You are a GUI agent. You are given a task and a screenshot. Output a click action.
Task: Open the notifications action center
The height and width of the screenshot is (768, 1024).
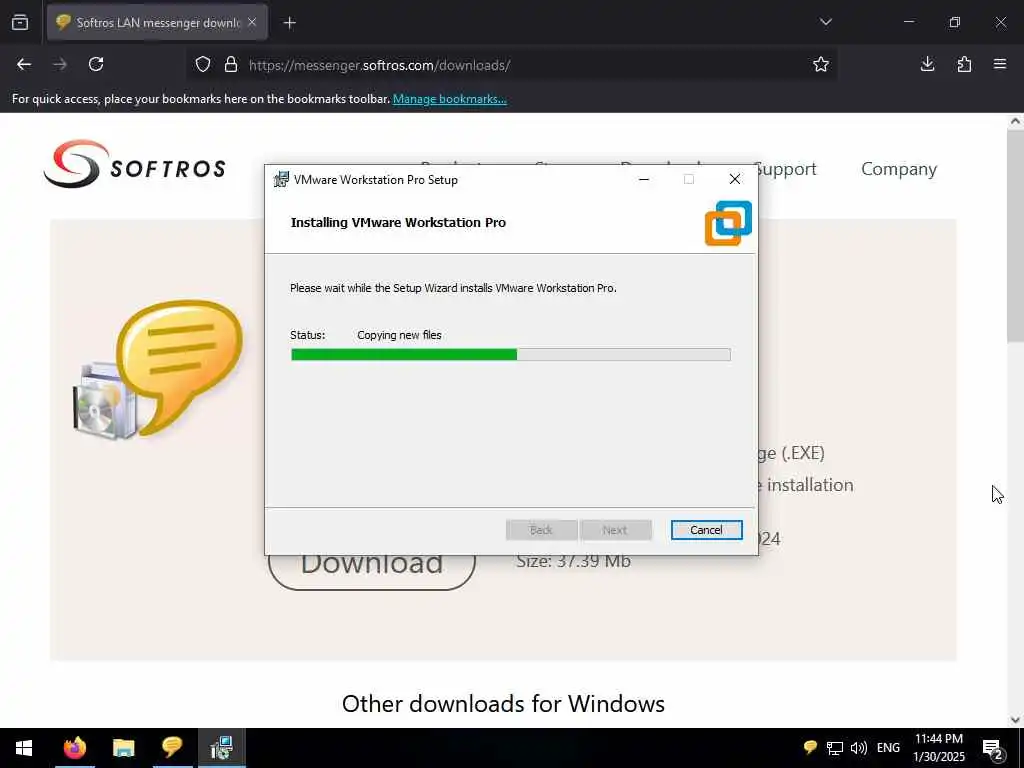(993, 748)
